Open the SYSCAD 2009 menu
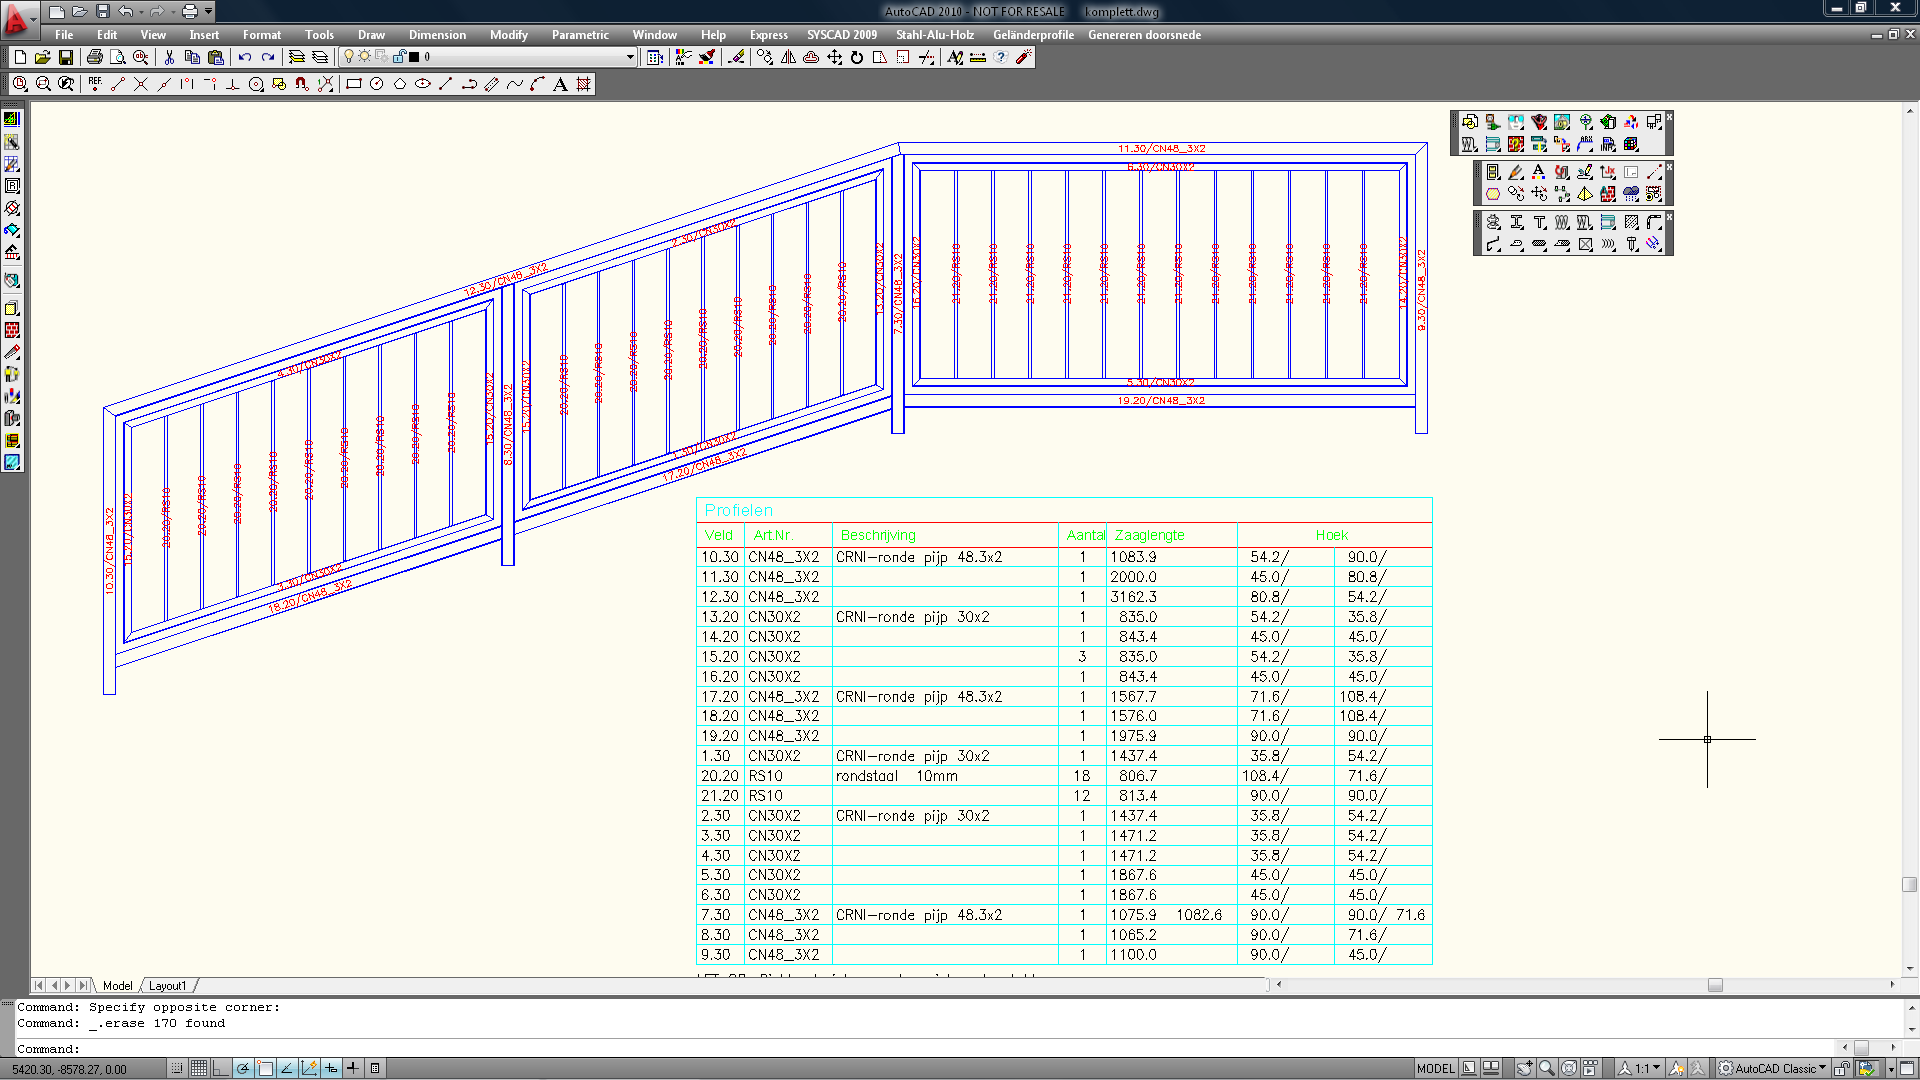Image resolution: width=1920 pixels, height=1080 pixels. coord(842,35)
